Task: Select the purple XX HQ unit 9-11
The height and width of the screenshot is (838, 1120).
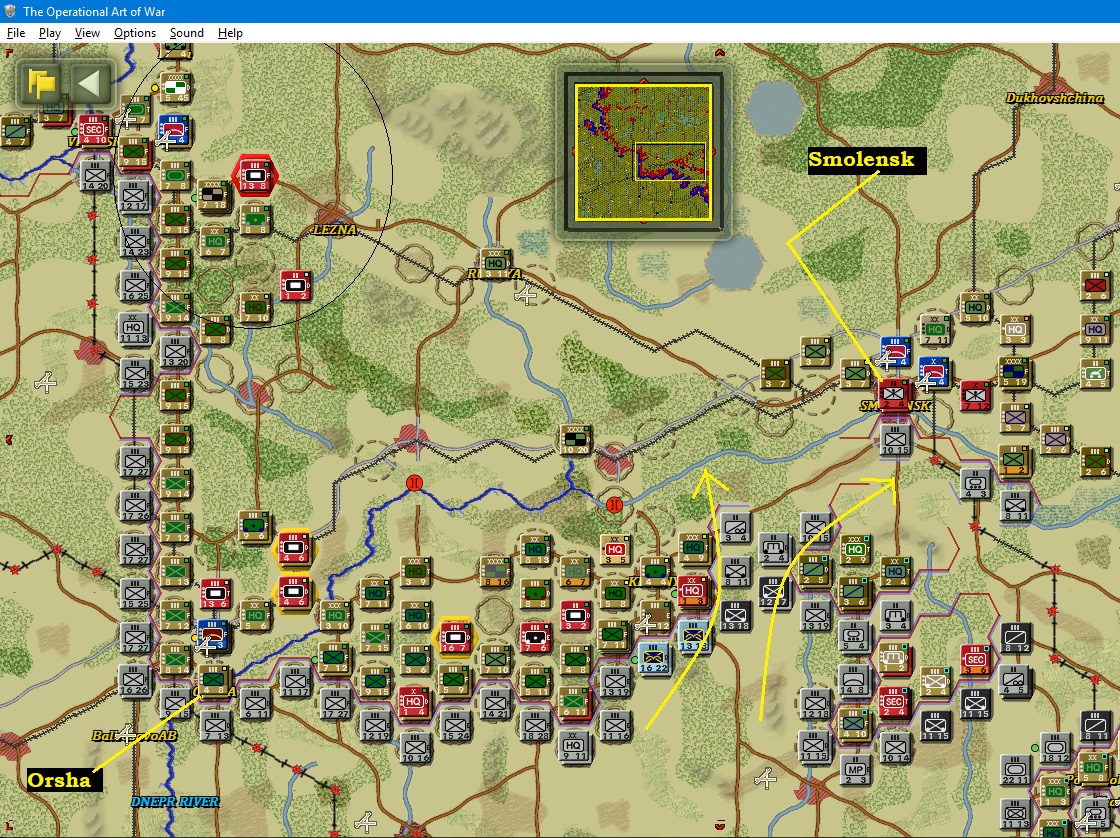Action: click(1095, 329)
